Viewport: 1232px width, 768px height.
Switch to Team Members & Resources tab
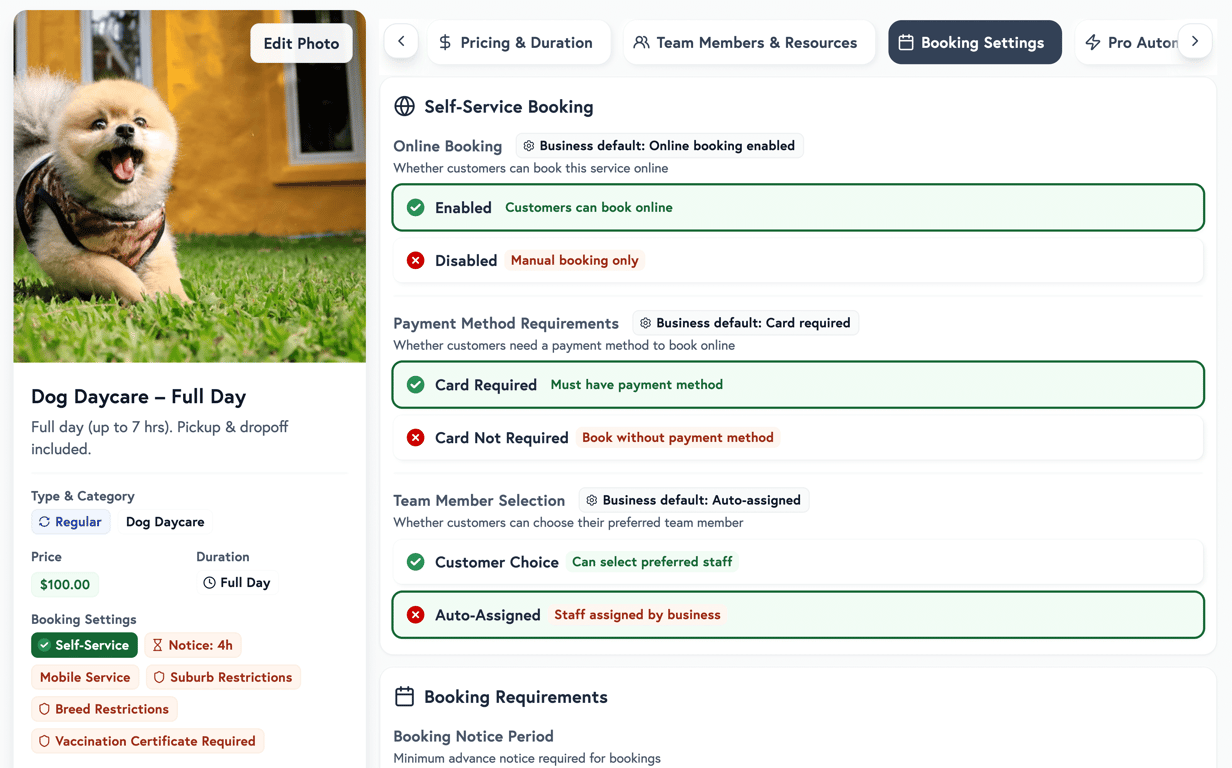[746, 43]
